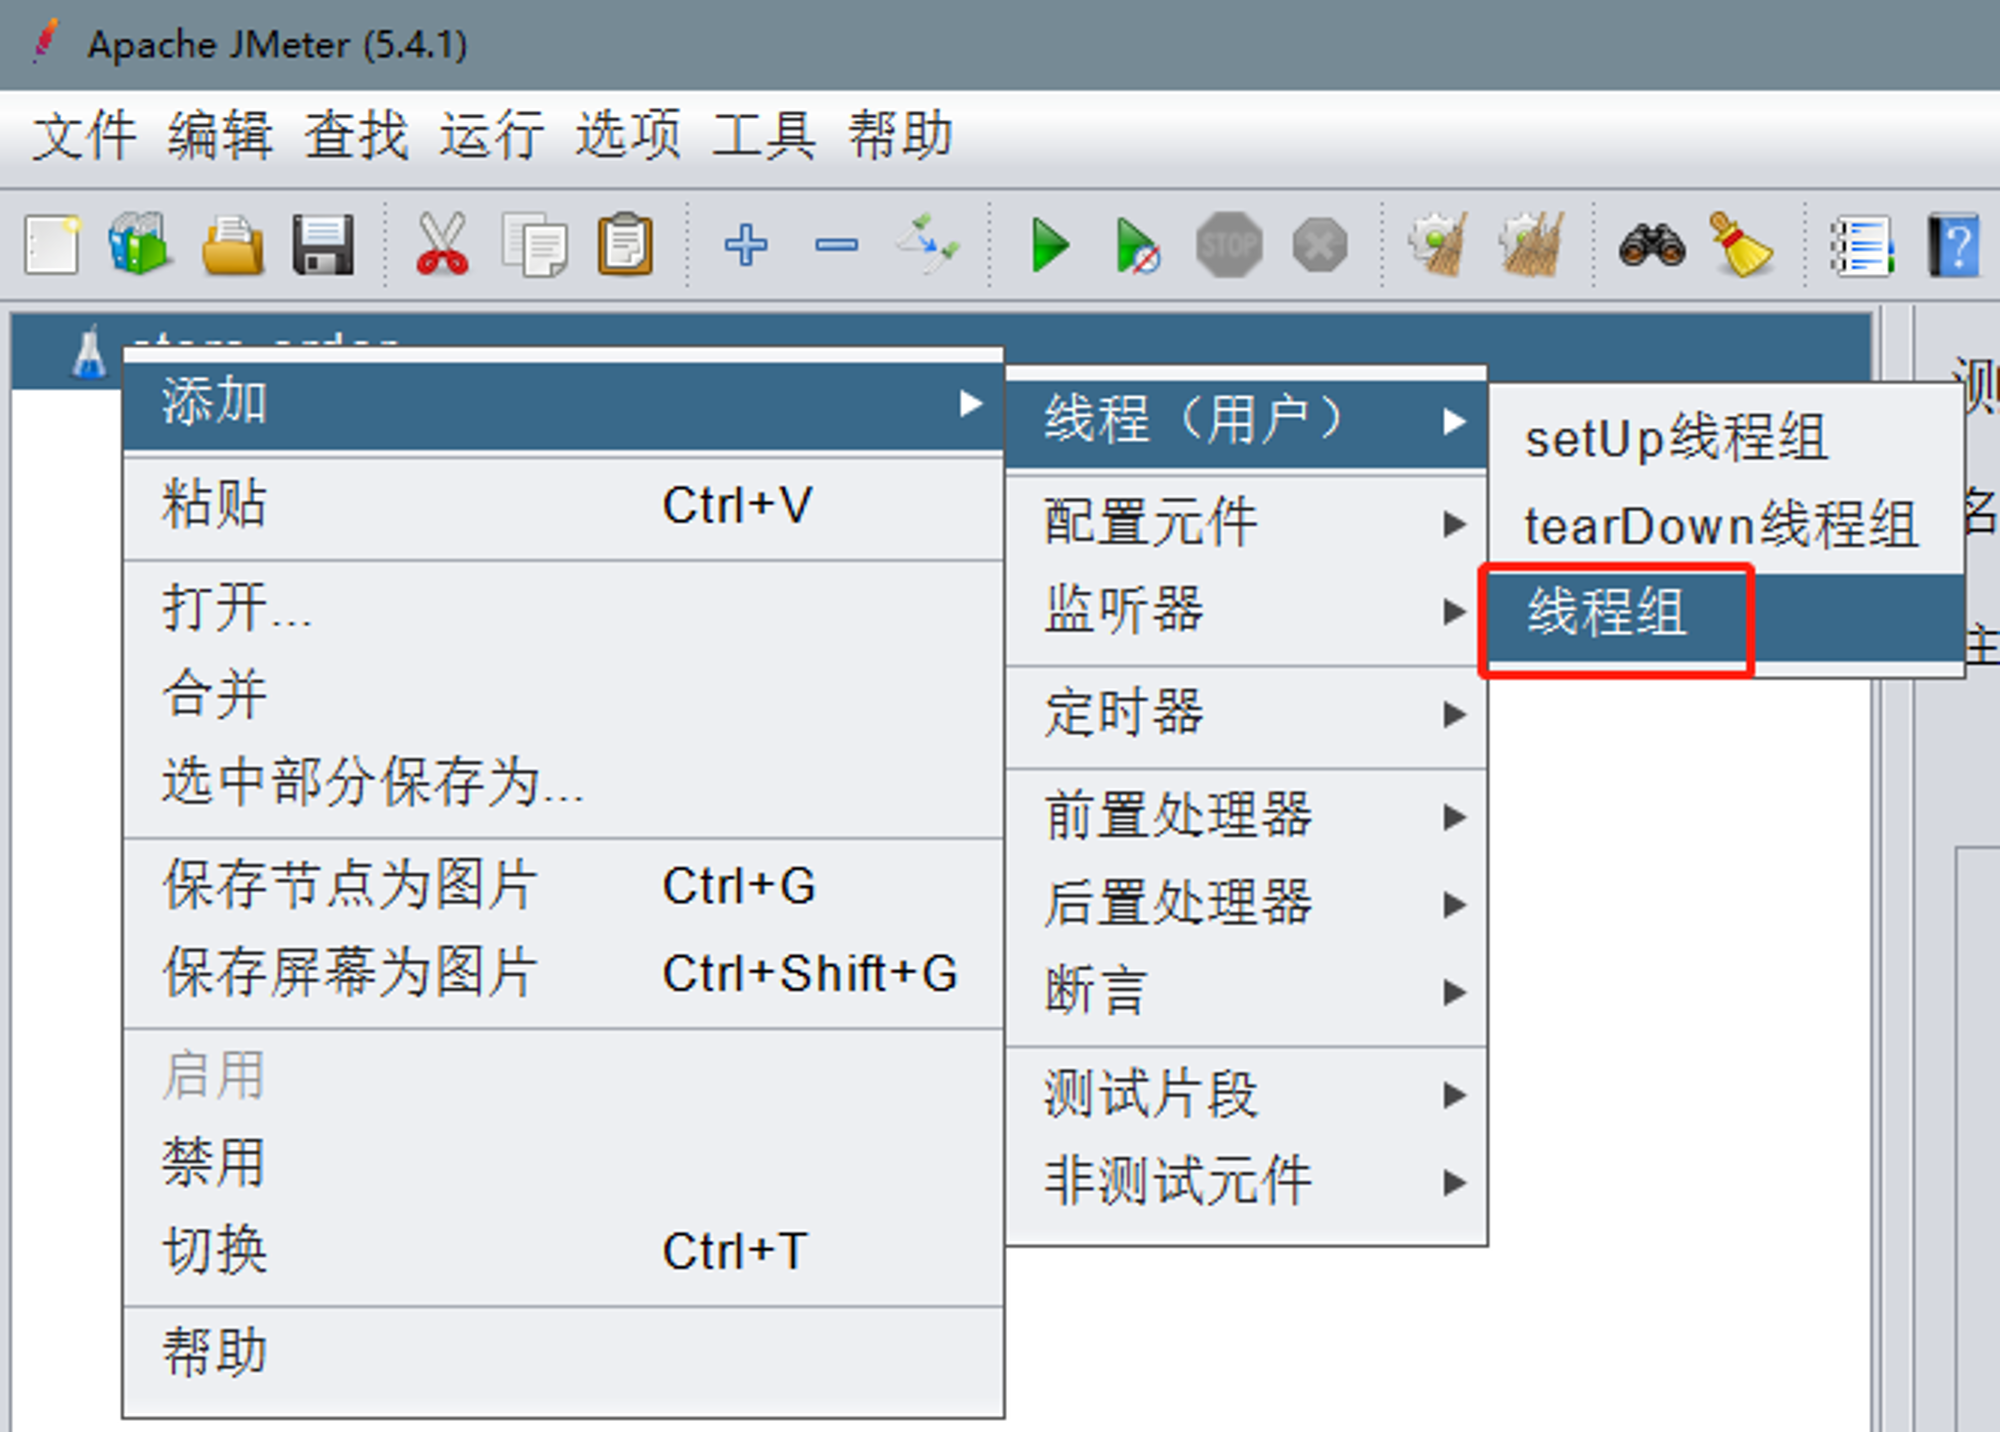Expand the 后置处理器 submenu
Screen dimensions: 2000x1432
click(1246, 903)
